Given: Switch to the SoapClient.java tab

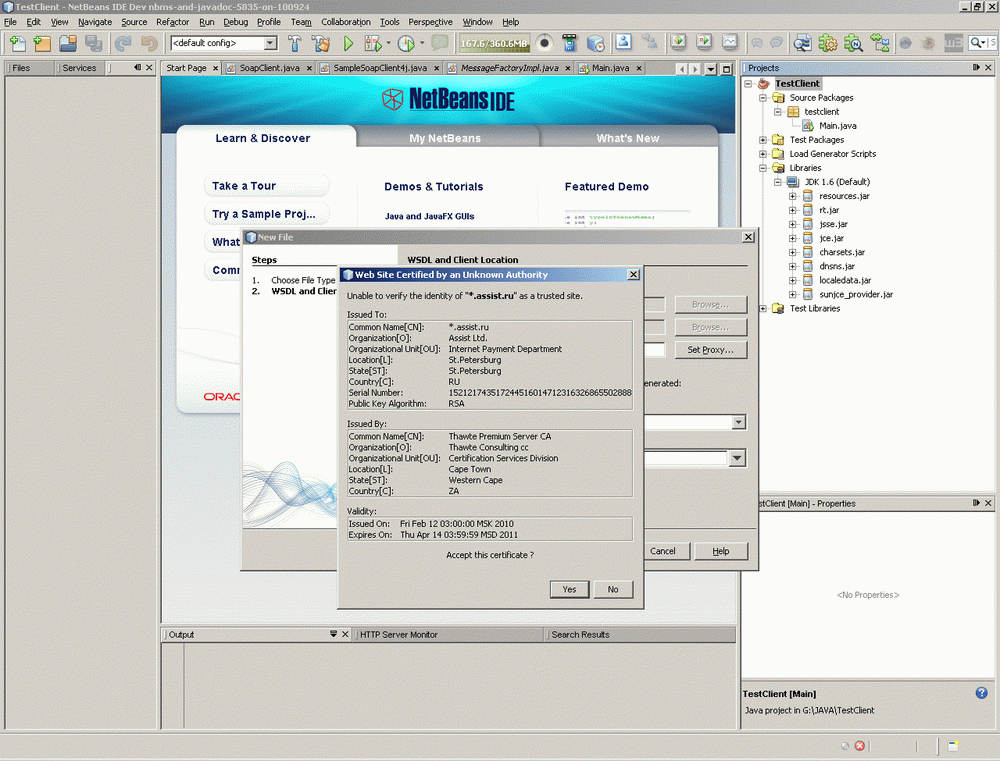Looking at the screenshot, I should tap(269, 68).
